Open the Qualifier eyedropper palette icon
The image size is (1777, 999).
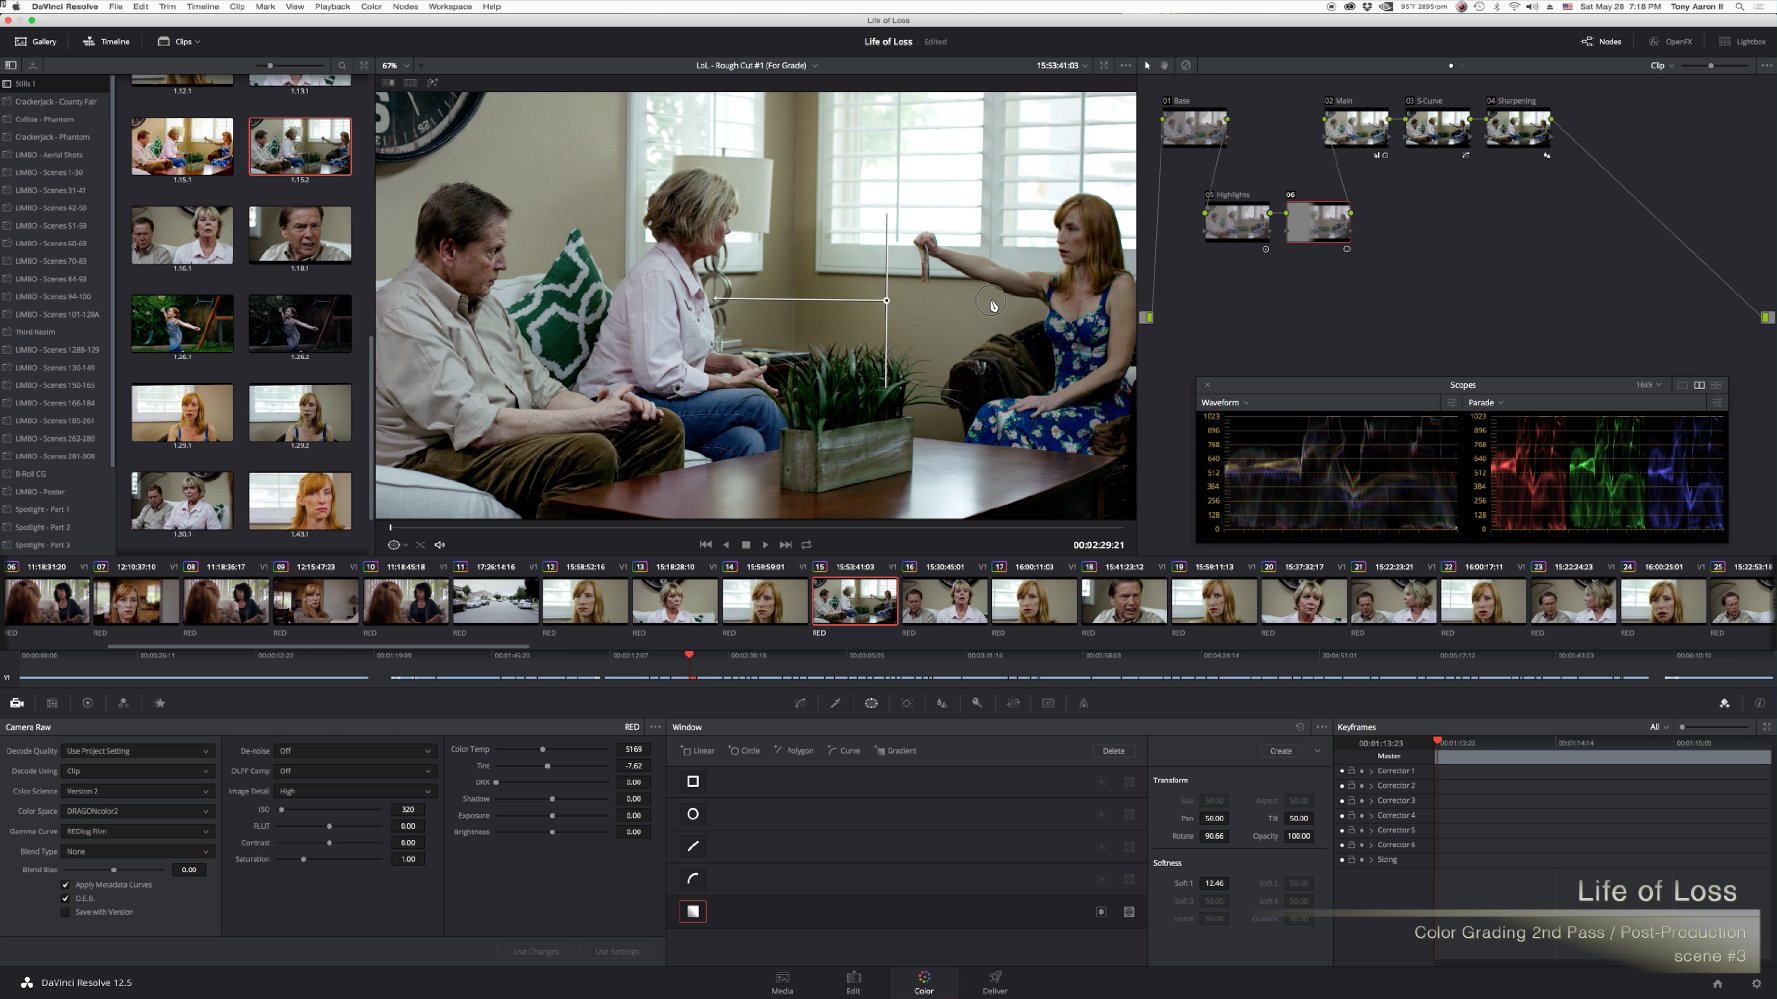click(836, 703)
